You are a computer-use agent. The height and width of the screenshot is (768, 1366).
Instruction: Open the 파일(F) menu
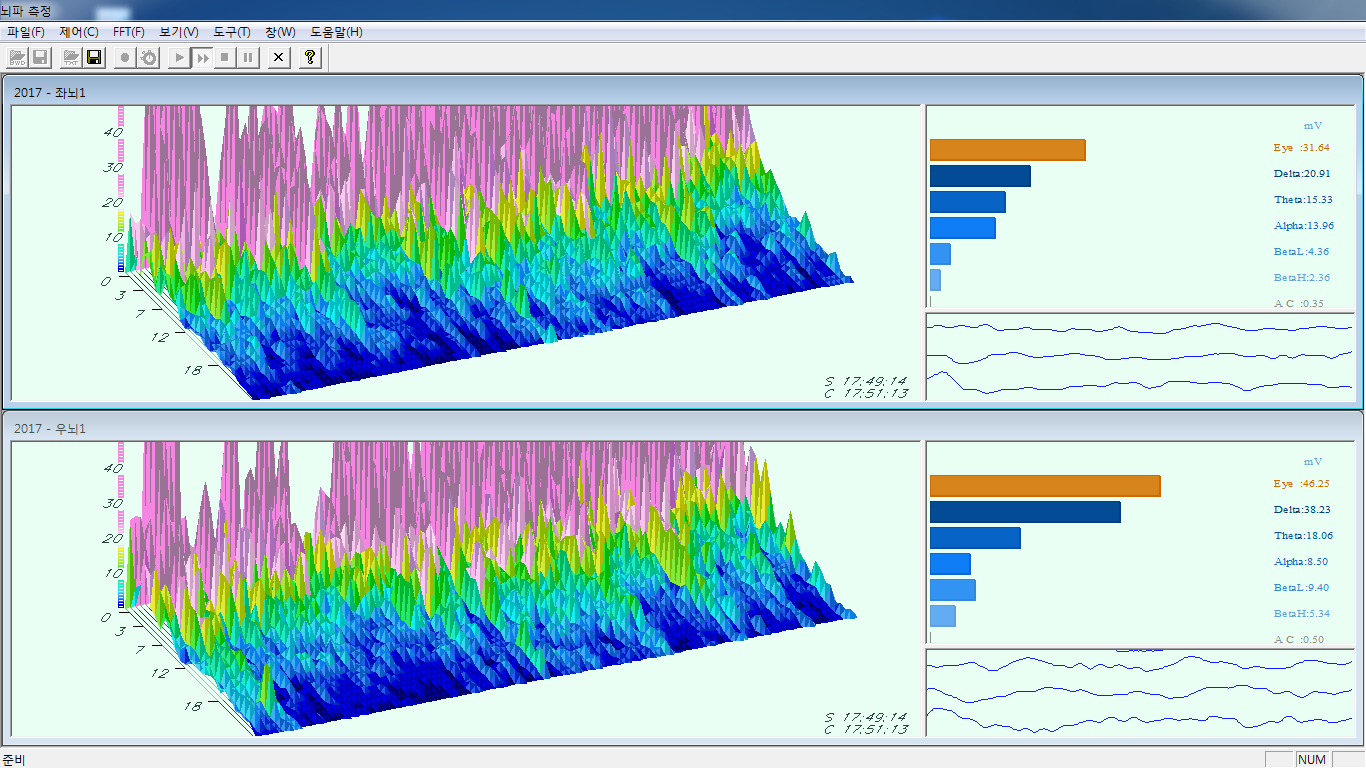[26, 32]
